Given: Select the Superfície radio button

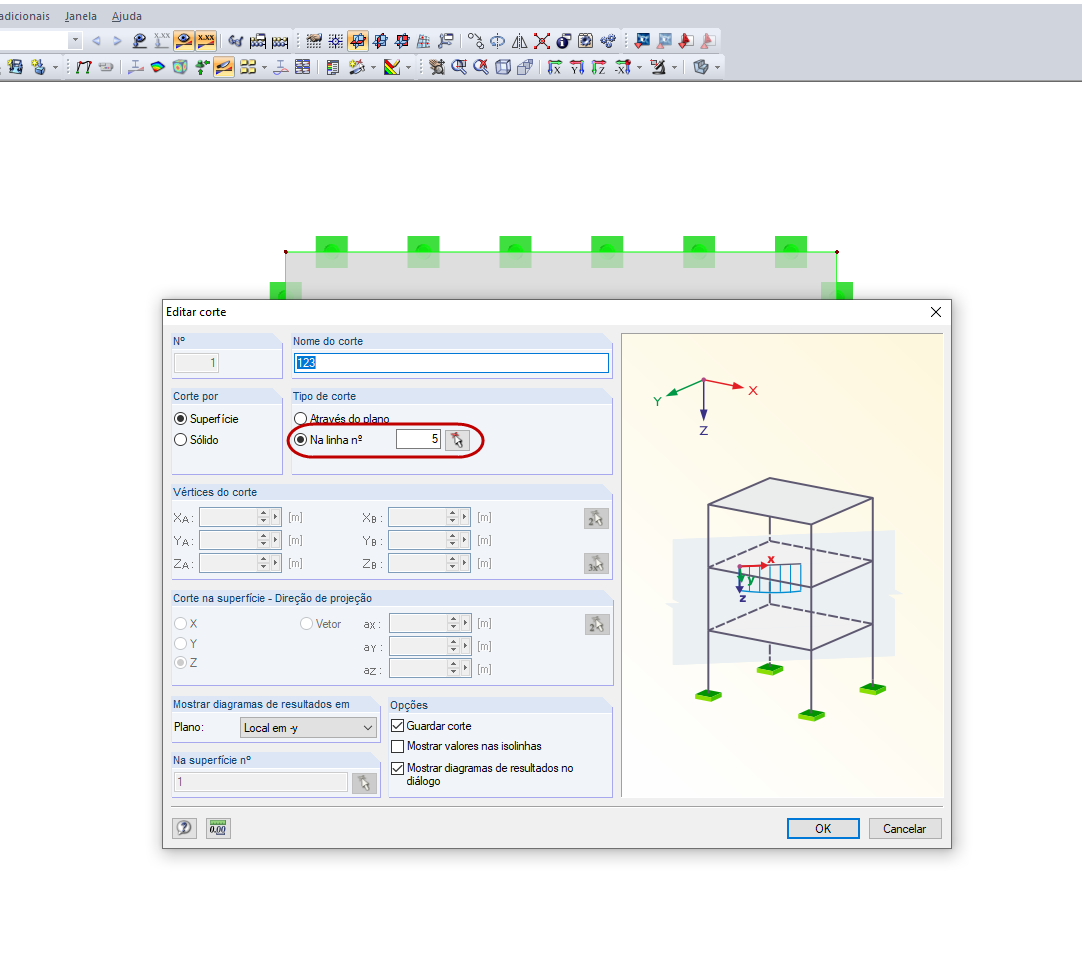Looking at the screenshot, I should click(181, 419).
